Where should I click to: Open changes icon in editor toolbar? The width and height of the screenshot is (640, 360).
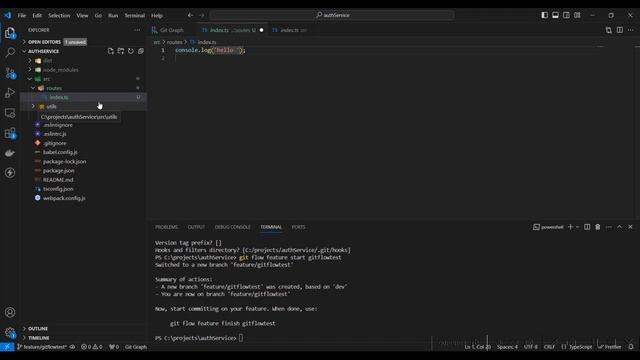click(609, 30)
